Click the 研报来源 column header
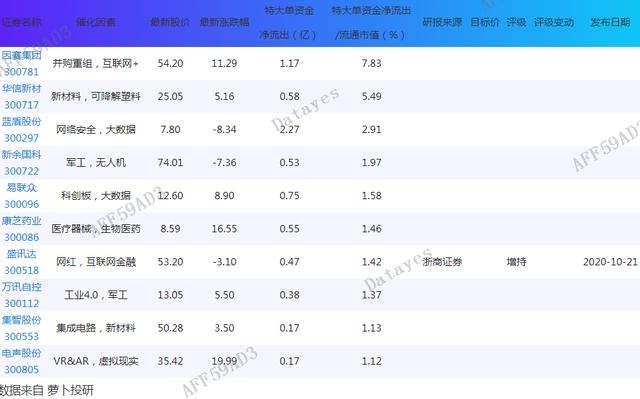This screenshot has height=399, width=640. 442,22
